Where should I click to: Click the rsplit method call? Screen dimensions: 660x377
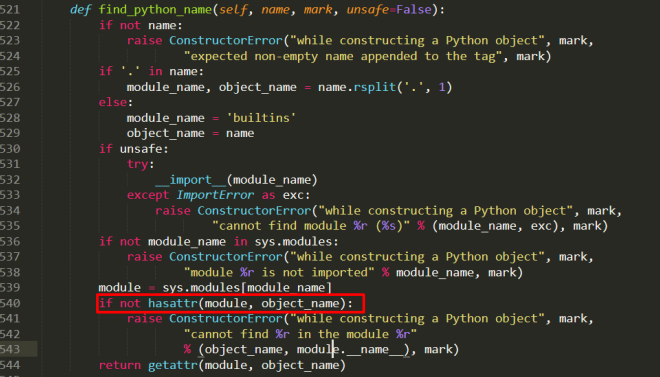375,88
